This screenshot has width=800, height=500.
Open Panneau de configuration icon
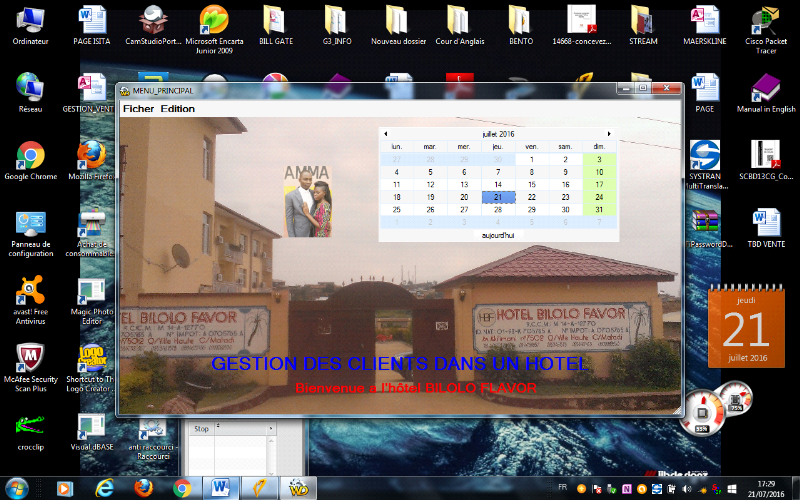[30, 233]
